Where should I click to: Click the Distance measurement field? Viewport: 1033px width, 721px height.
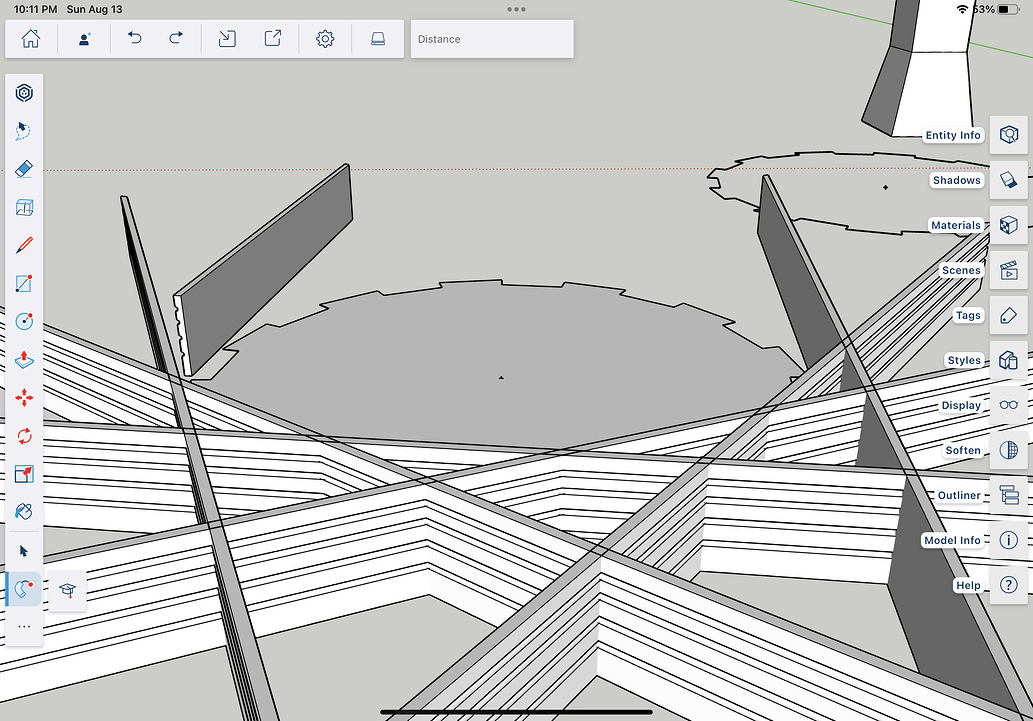click(491, 39)
